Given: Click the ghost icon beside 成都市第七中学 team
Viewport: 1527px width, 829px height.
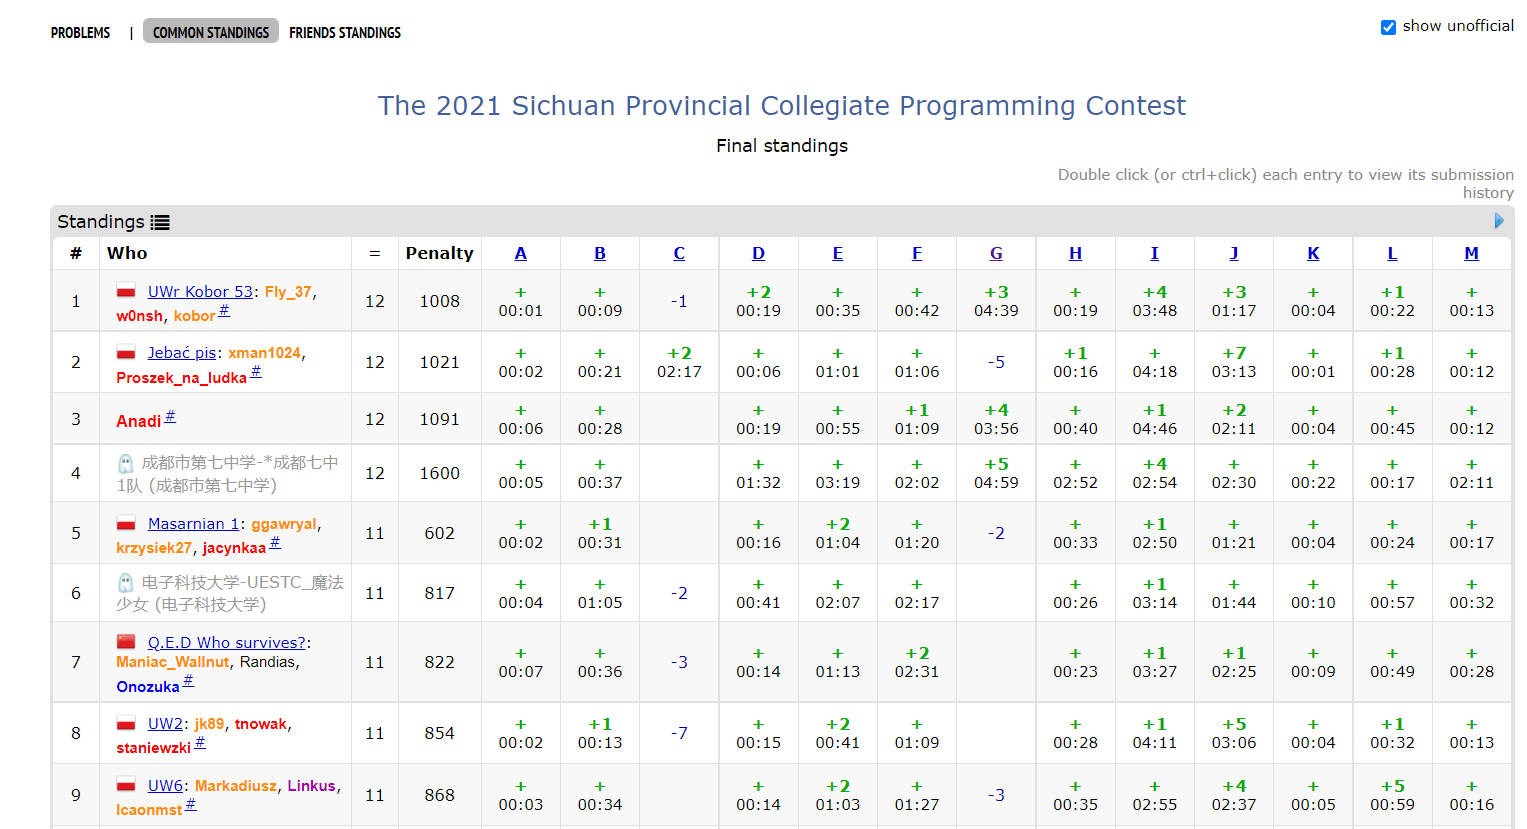Looking at the screenshot, I should (126, 463).
